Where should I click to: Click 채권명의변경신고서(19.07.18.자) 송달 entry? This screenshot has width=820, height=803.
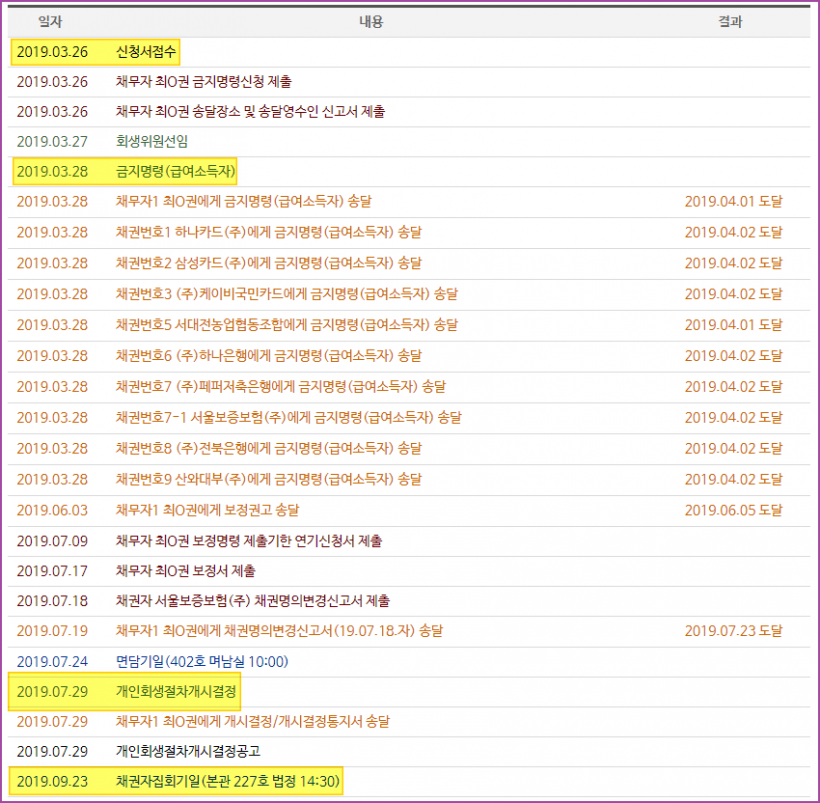pyautogui.click(x=279, y=631)
